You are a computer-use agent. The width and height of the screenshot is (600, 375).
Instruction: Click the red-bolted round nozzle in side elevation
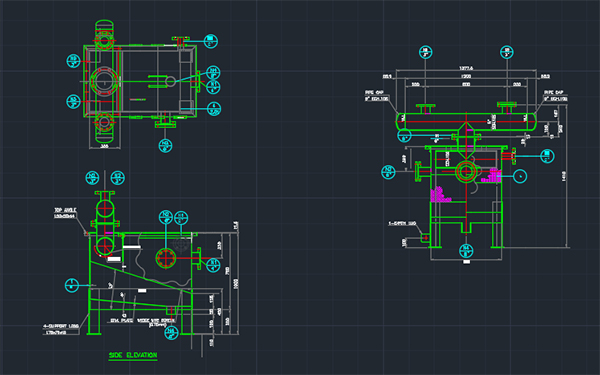click(166, 258)
